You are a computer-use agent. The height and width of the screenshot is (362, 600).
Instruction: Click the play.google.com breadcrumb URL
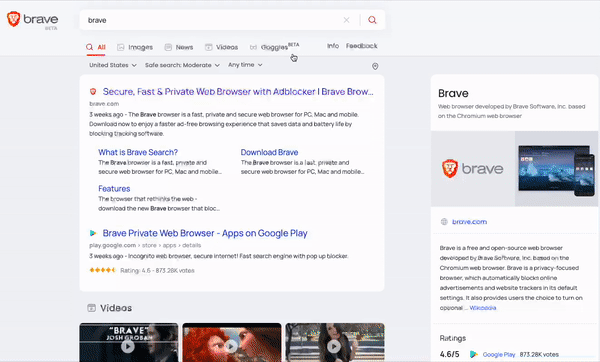[x=145, y=245]
